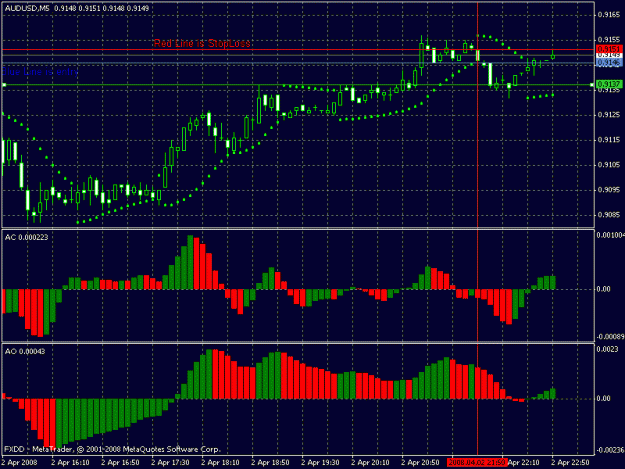Screen dimensions: 625x469
Task: Click the 2 Apr 20:10 time label
Action: (370, 463)
